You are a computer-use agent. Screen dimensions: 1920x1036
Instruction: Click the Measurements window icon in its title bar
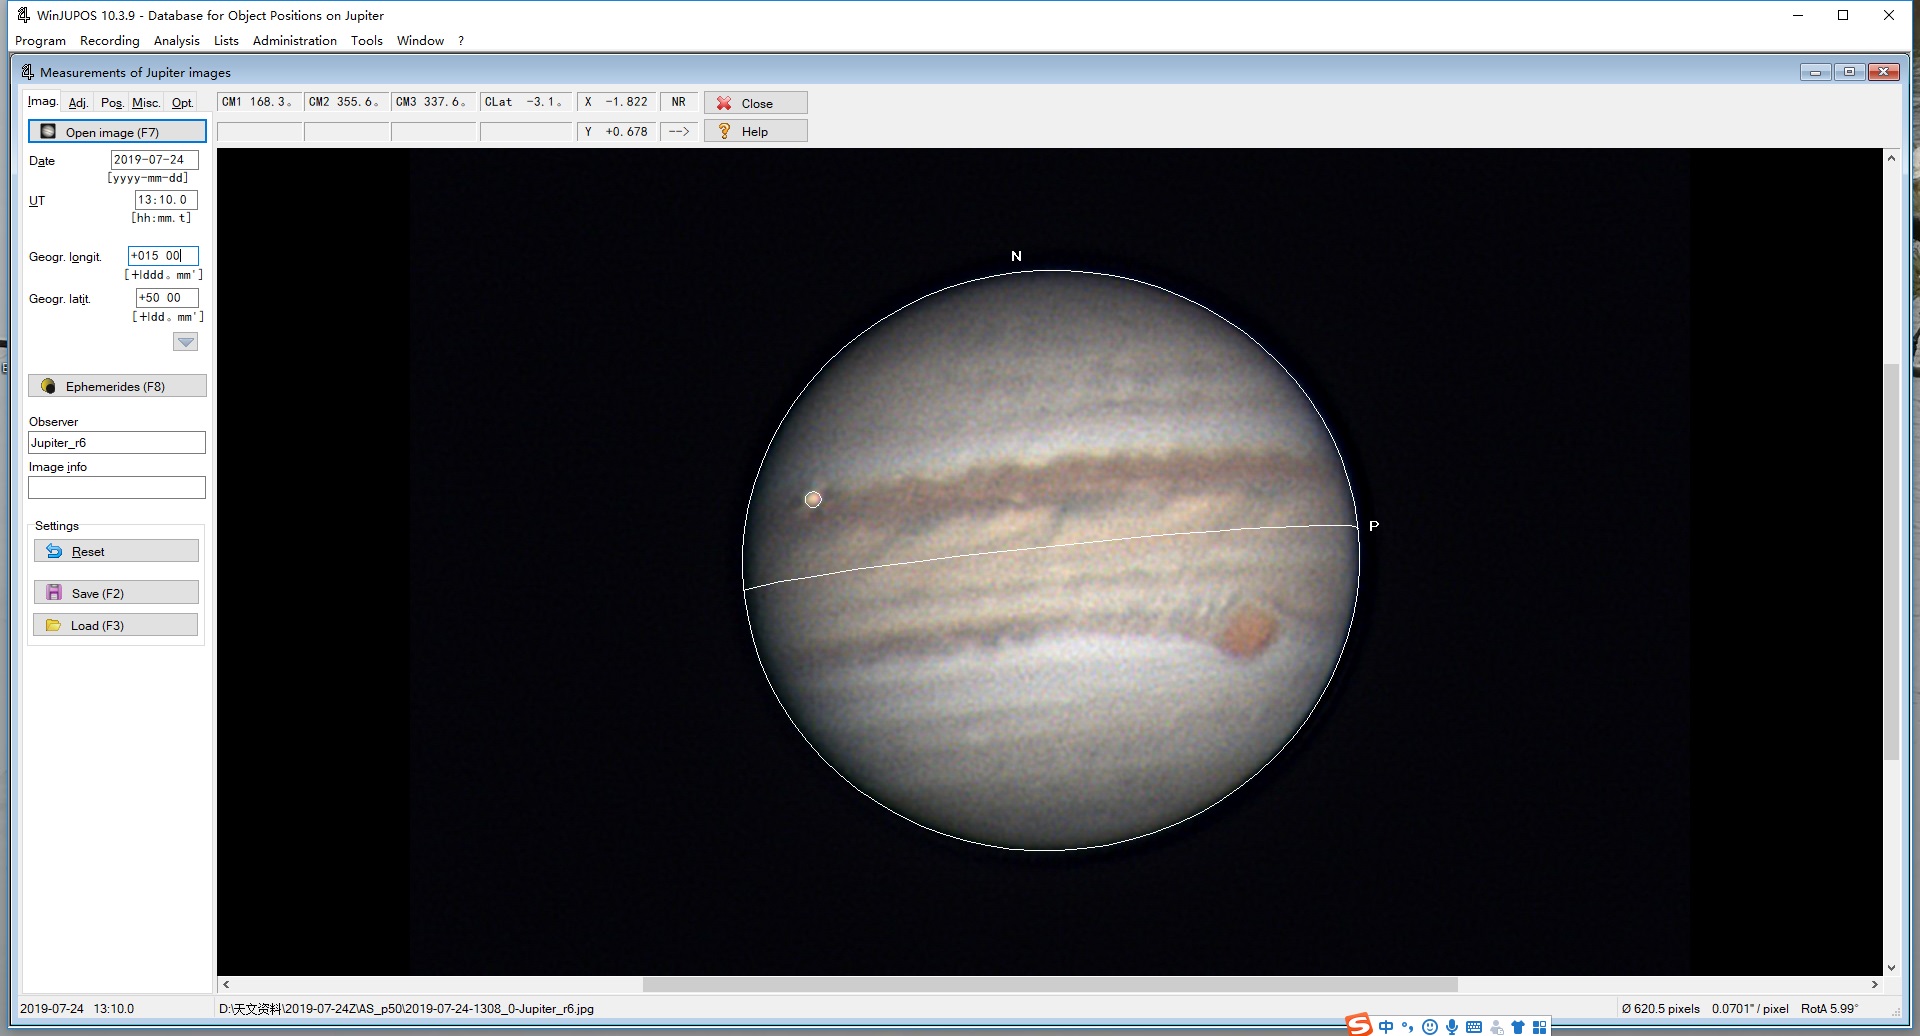pos(28,72)
